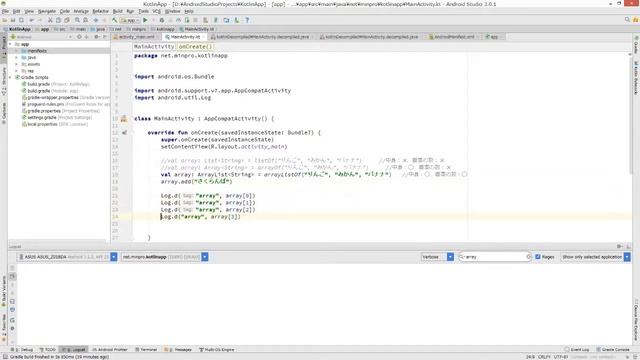
Task: Collapse the app module tree node
Action: coord(10,44)
